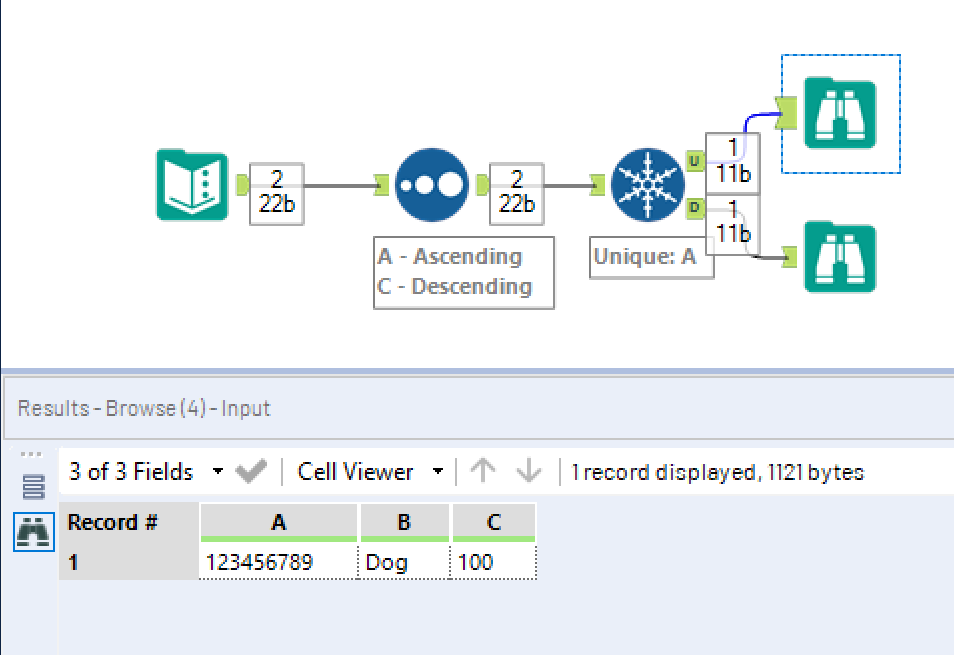Select the Text Input tool on canvas
Screen dimensions: 954x655
(x=192, y=185)
